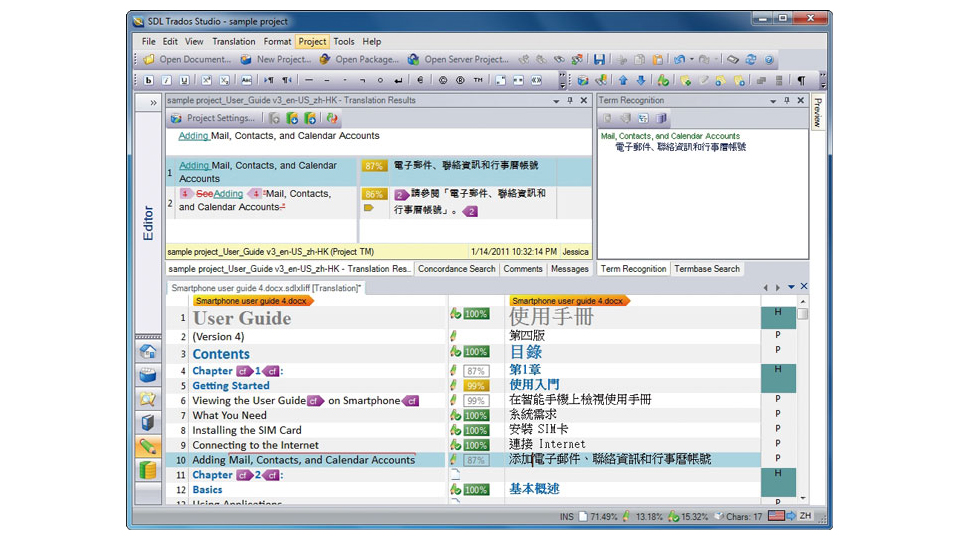This screenshot has height=540, width=960.
Task: Insert the TM trademark symbol
Action: tap(478, 80)
